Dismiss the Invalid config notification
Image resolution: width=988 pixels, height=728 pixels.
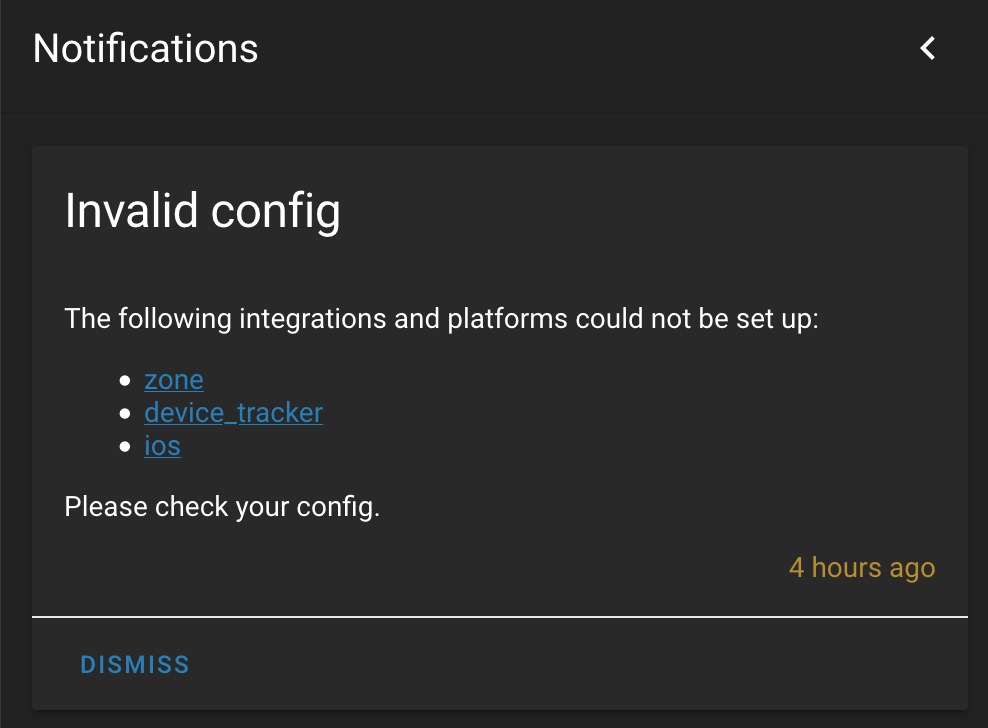point(135,665)
